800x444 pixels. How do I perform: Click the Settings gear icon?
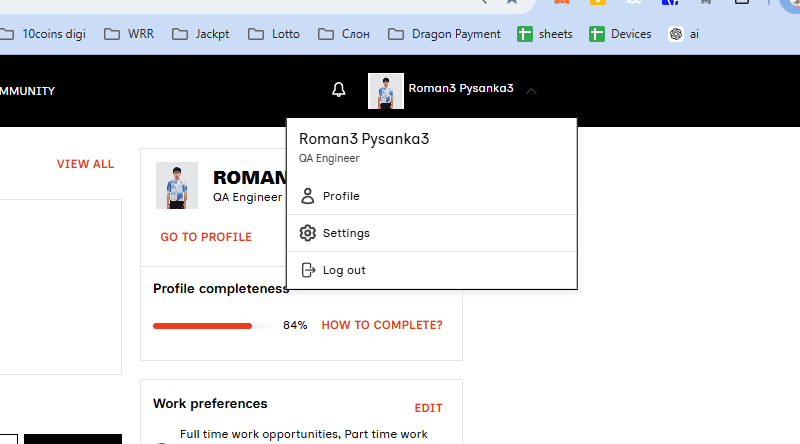(308, 233)
